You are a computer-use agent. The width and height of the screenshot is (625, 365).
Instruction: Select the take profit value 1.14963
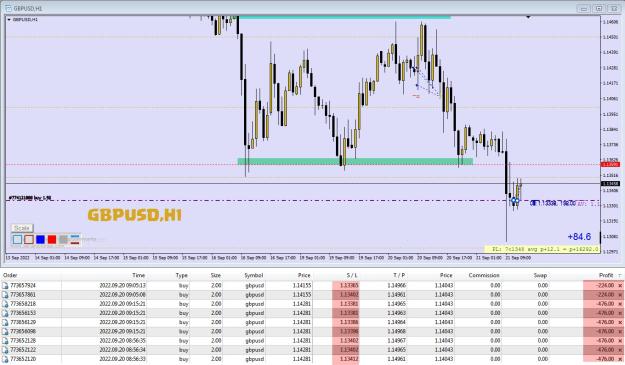pyautogui.click(x=396, y=313)
